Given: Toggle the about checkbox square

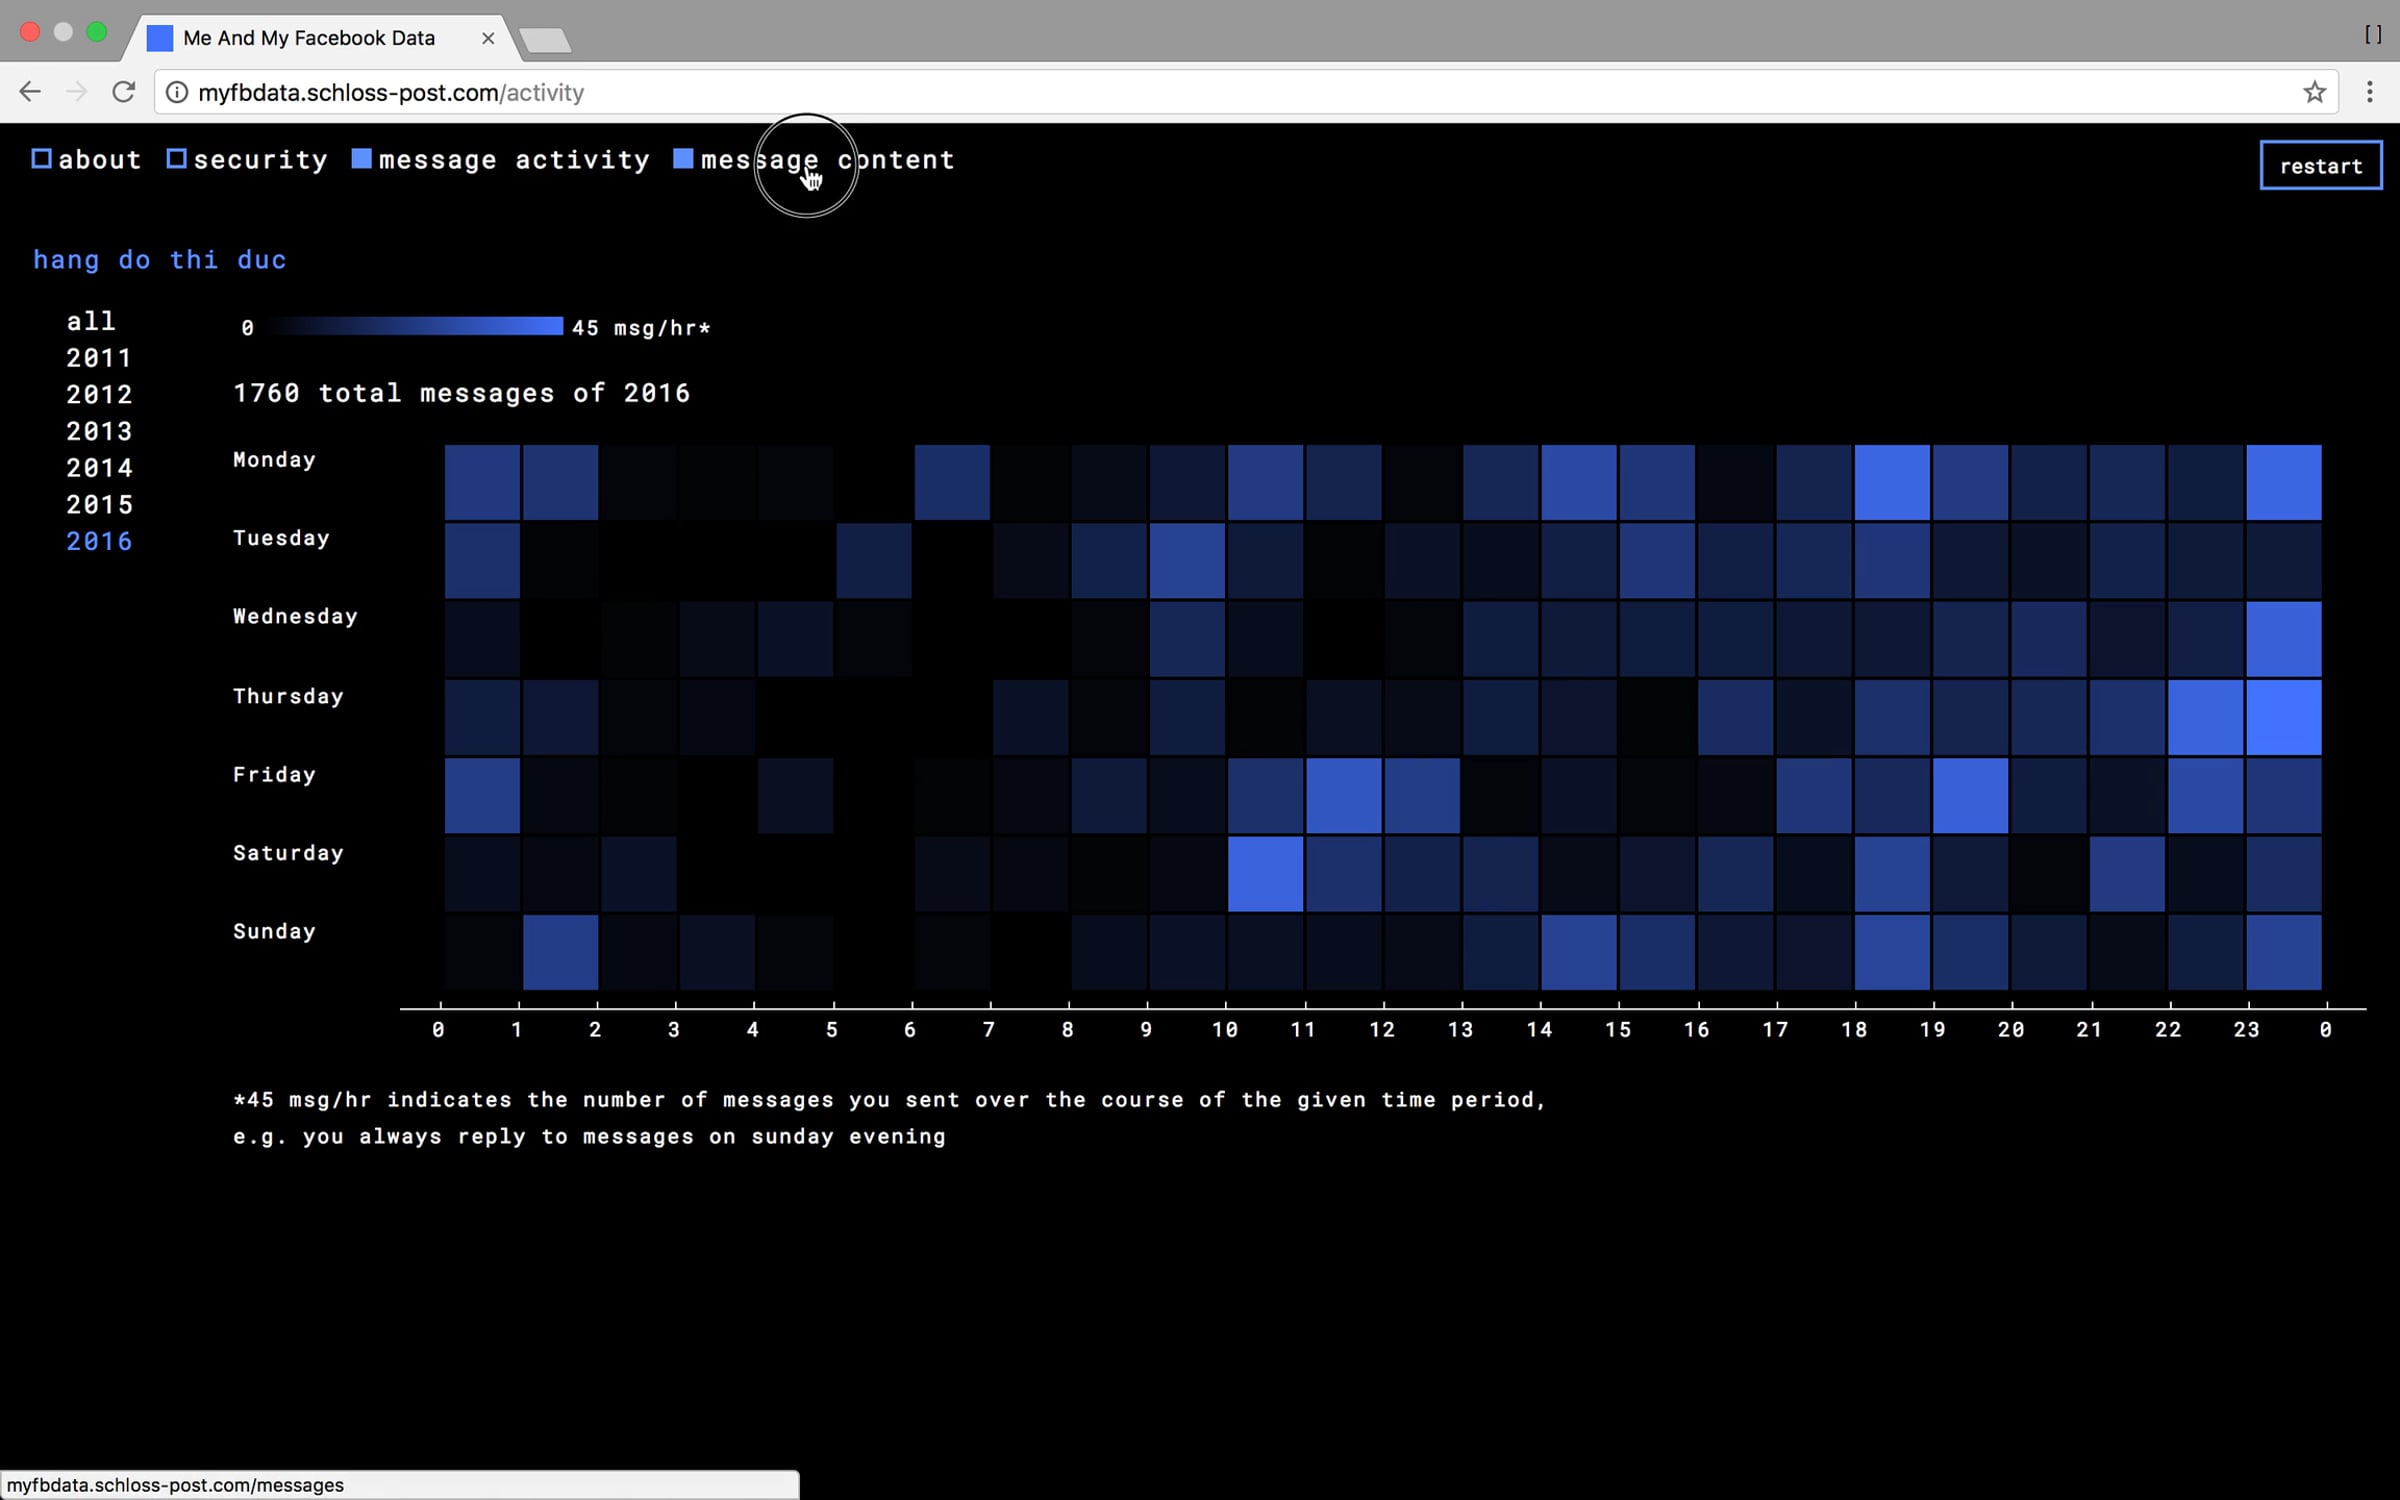Looking at the screenshot, I should tap(41, 159).
